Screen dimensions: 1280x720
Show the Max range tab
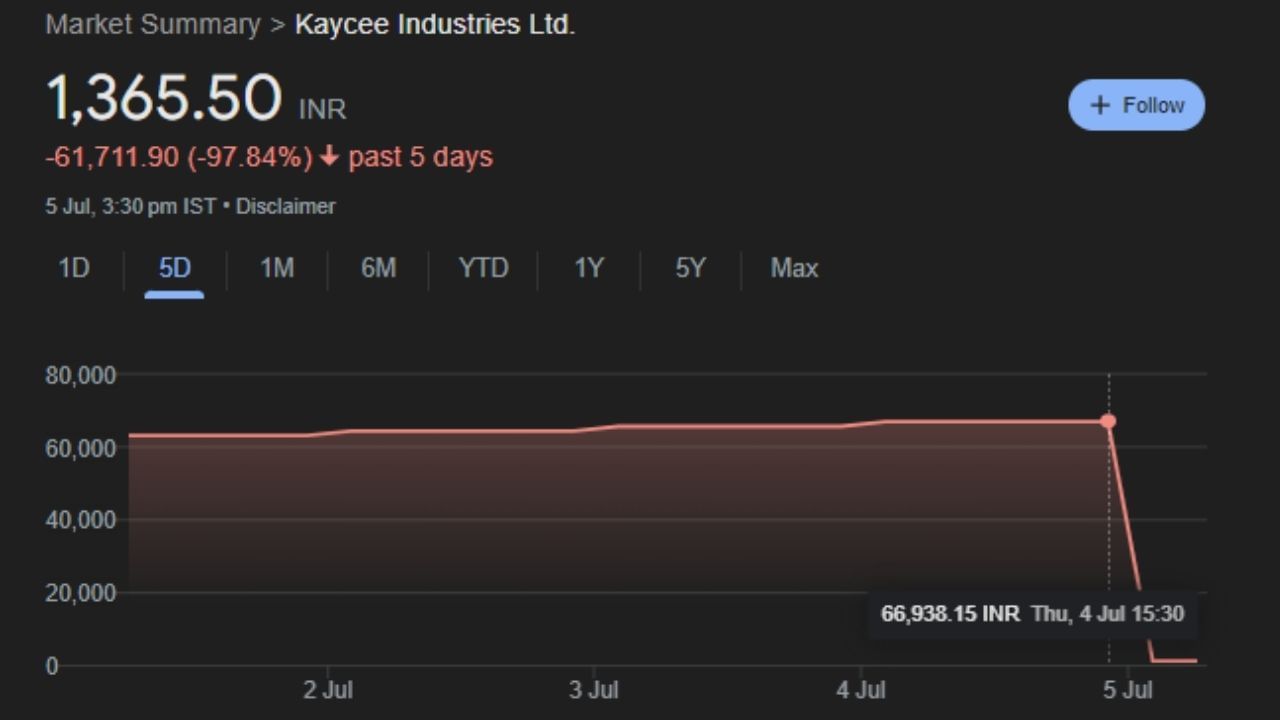point(794,268)
